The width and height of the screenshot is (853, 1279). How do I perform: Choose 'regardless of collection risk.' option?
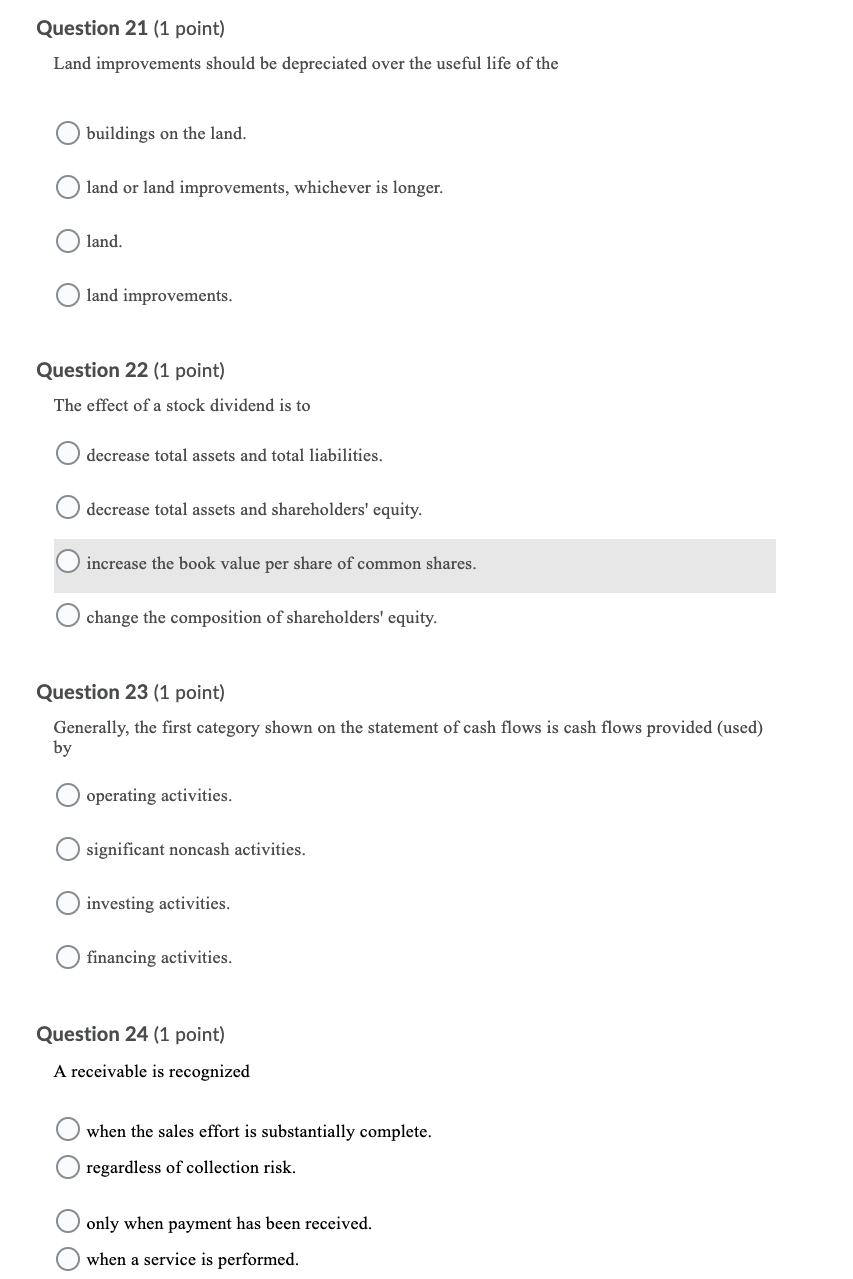point(67,1165)
